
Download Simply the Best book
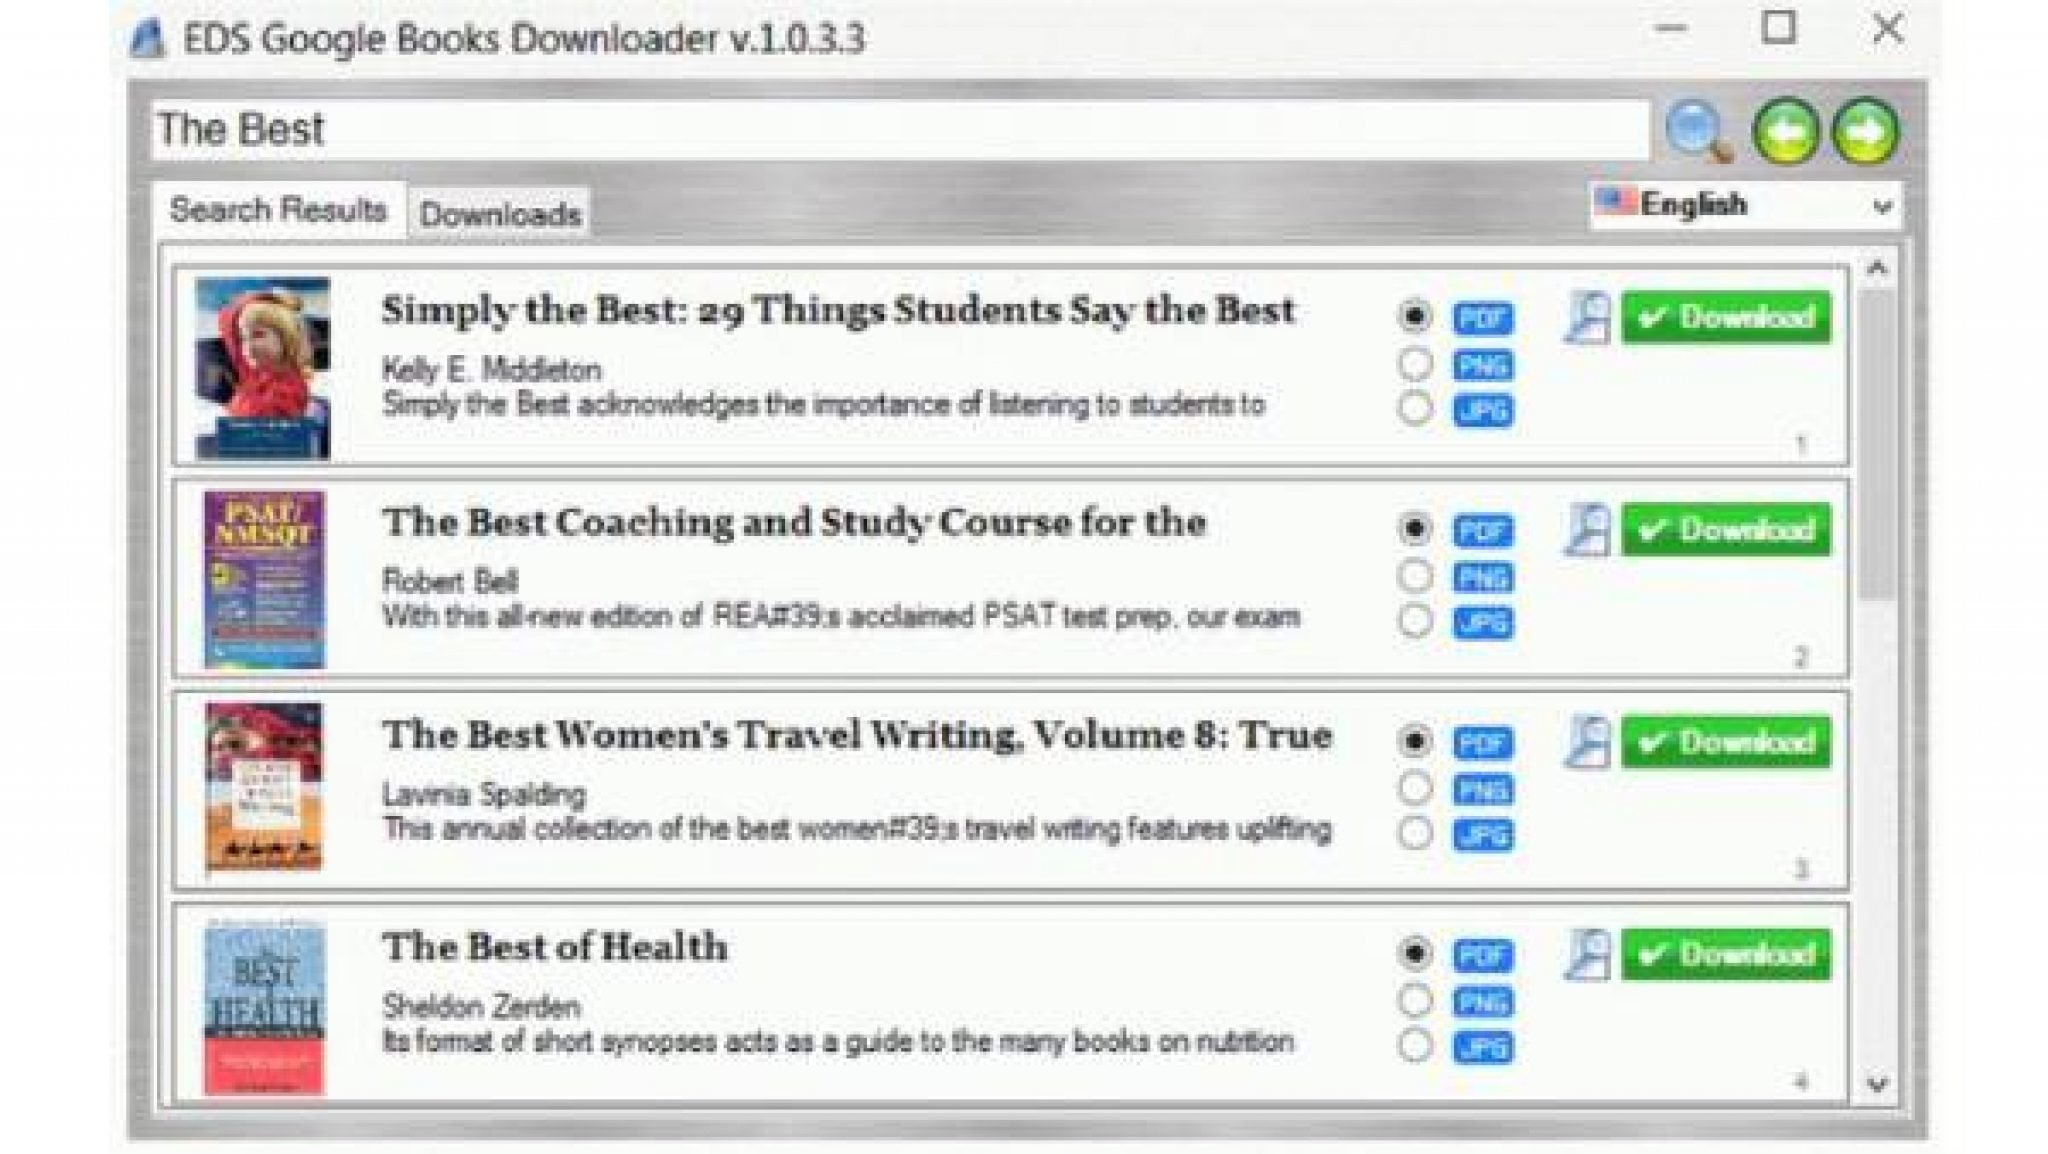(x=1726, y=318)
